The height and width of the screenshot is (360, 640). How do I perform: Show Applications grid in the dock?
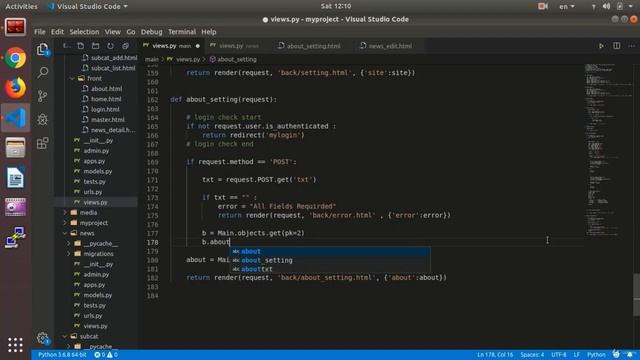pyautogui.click(x=16, y=345)
